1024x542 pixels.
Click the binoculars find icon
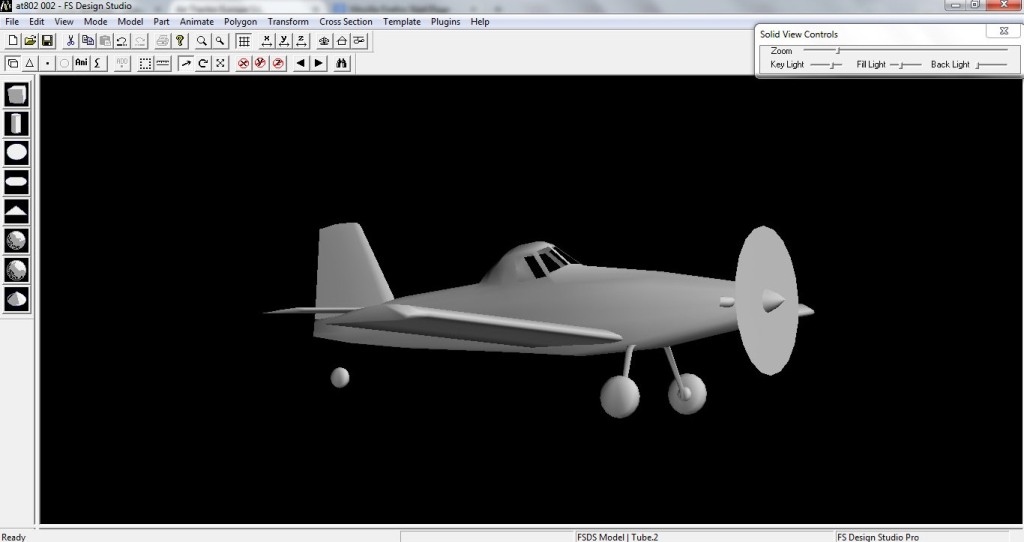(x=342, y=63)
